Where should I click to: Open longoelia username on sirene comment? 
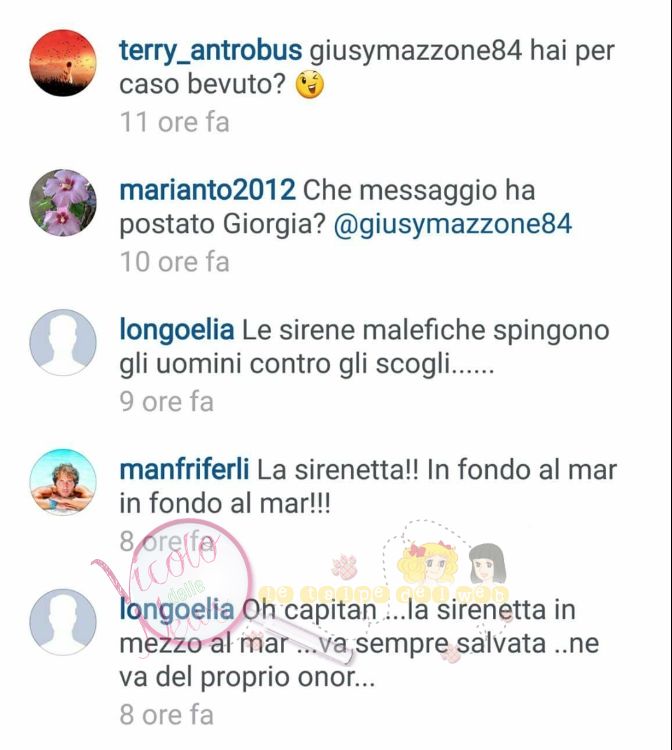click(x=176, y=330)
